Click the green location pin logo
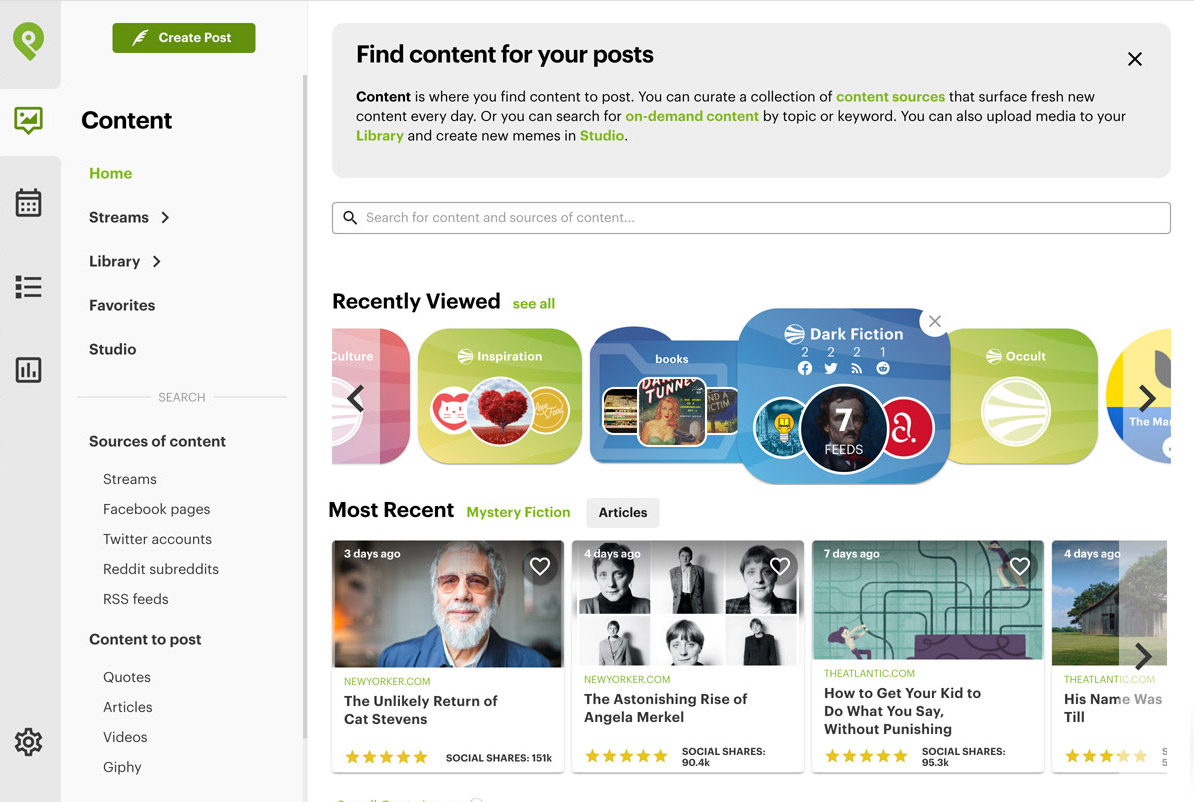Screen dimensions: 1194x802 pyautogui.click(x=28, y=40)
